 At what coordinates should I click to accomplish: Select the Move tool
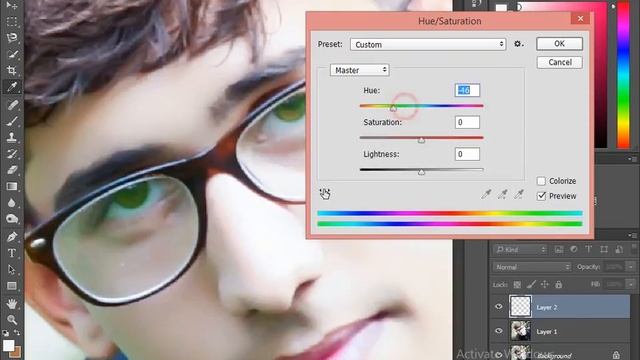coord(12,5)
